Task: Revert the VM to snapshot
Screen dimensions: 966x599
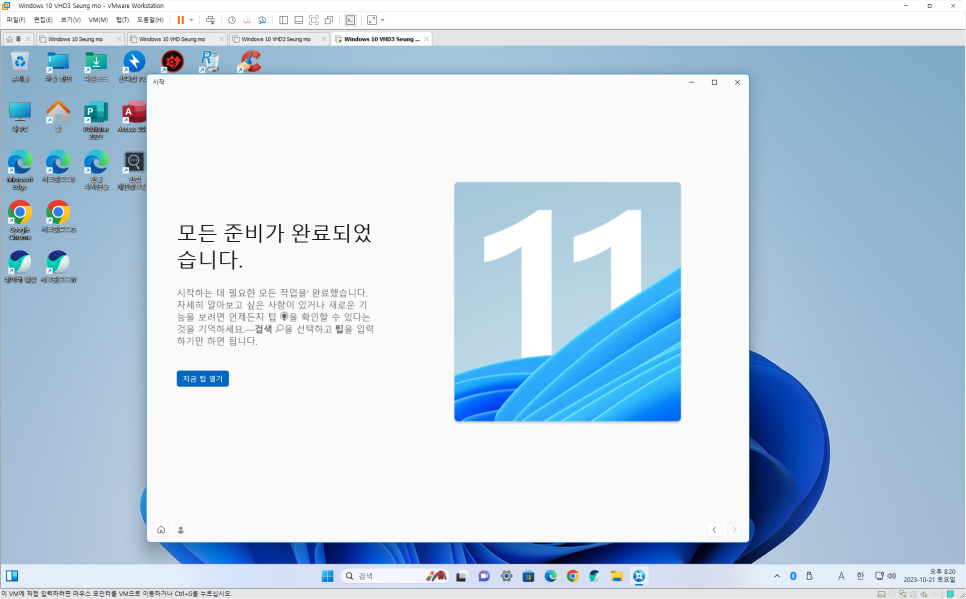Action: coord(247,20)
